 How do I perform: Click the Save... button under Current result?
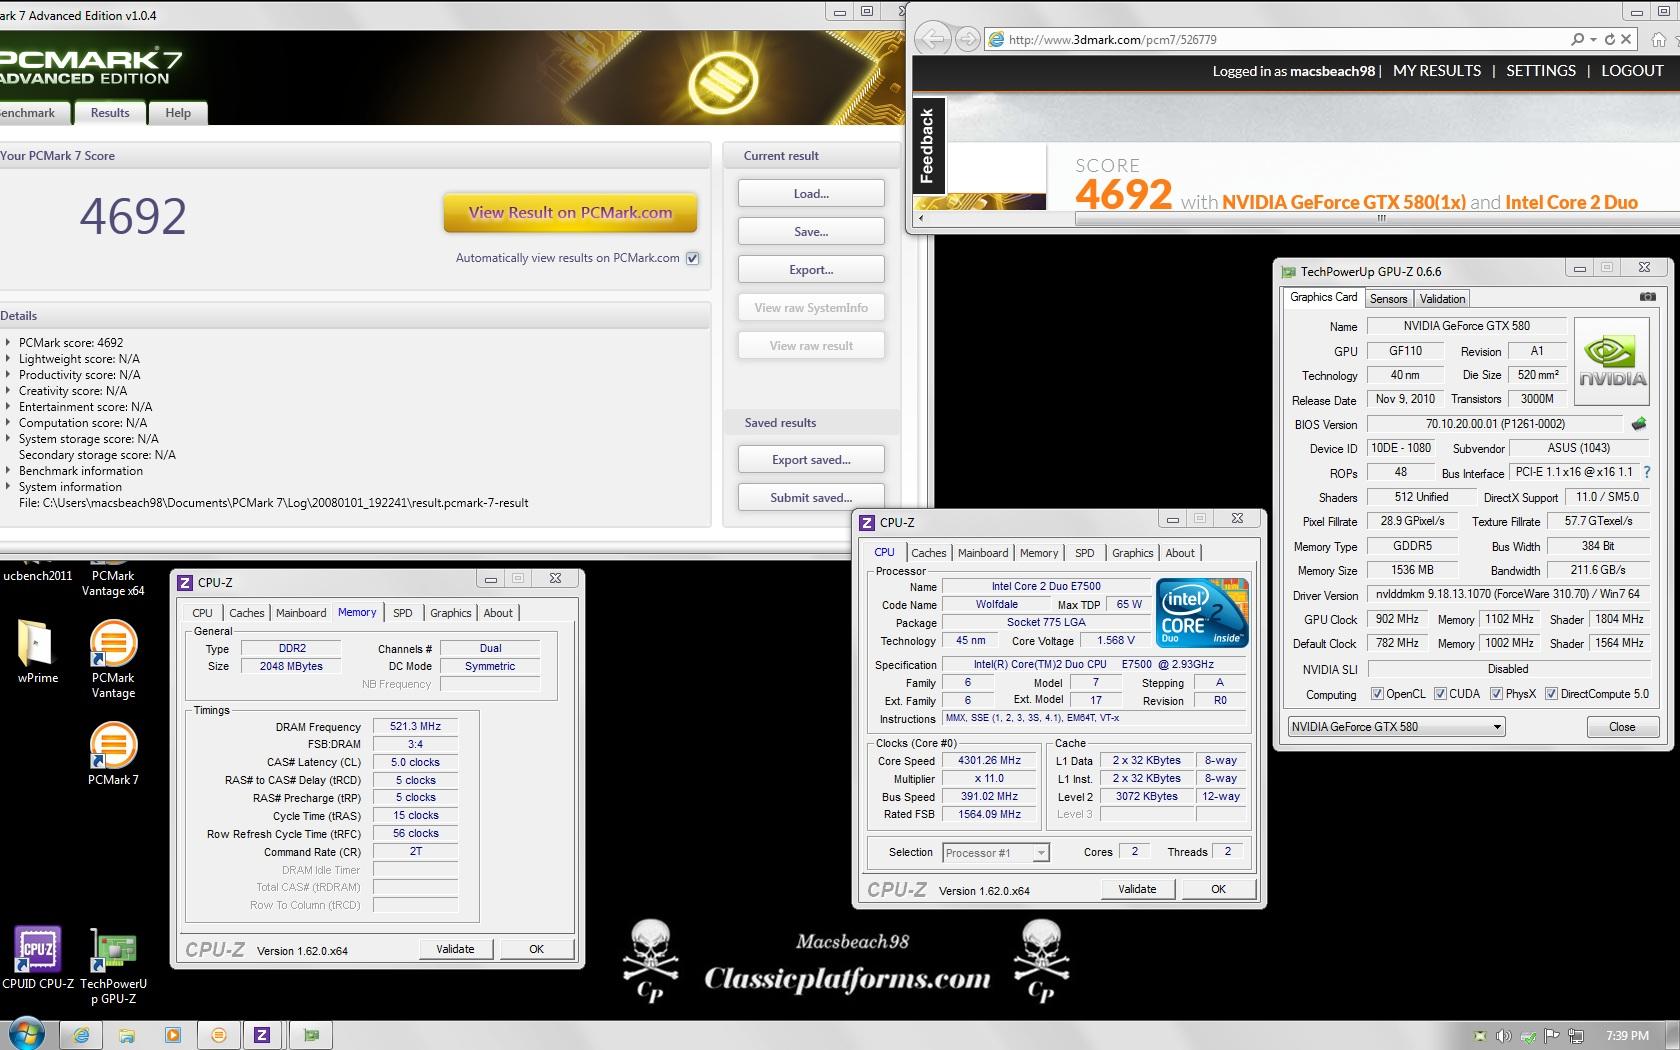pos(811,231)
